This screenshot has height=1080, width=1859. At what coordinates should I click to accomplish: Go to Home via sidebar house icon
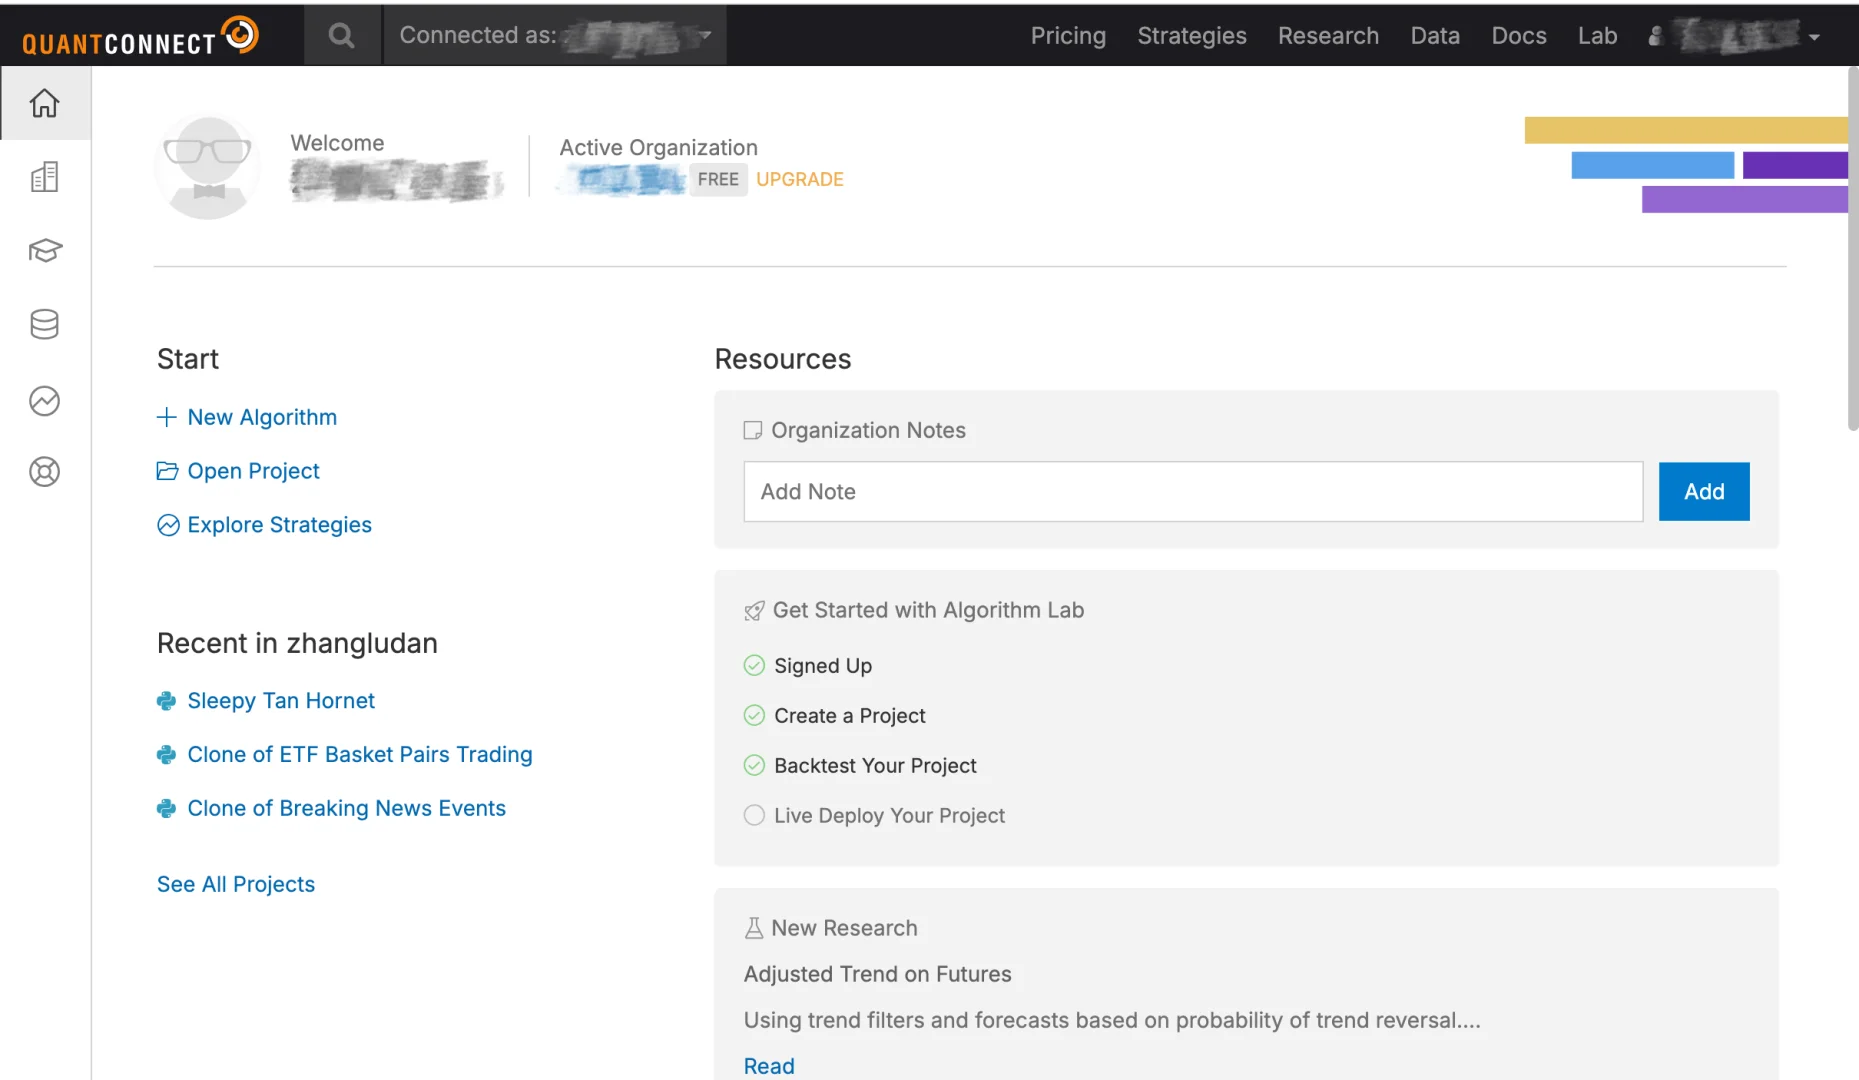pyautogui.click(x=45, y=103)
